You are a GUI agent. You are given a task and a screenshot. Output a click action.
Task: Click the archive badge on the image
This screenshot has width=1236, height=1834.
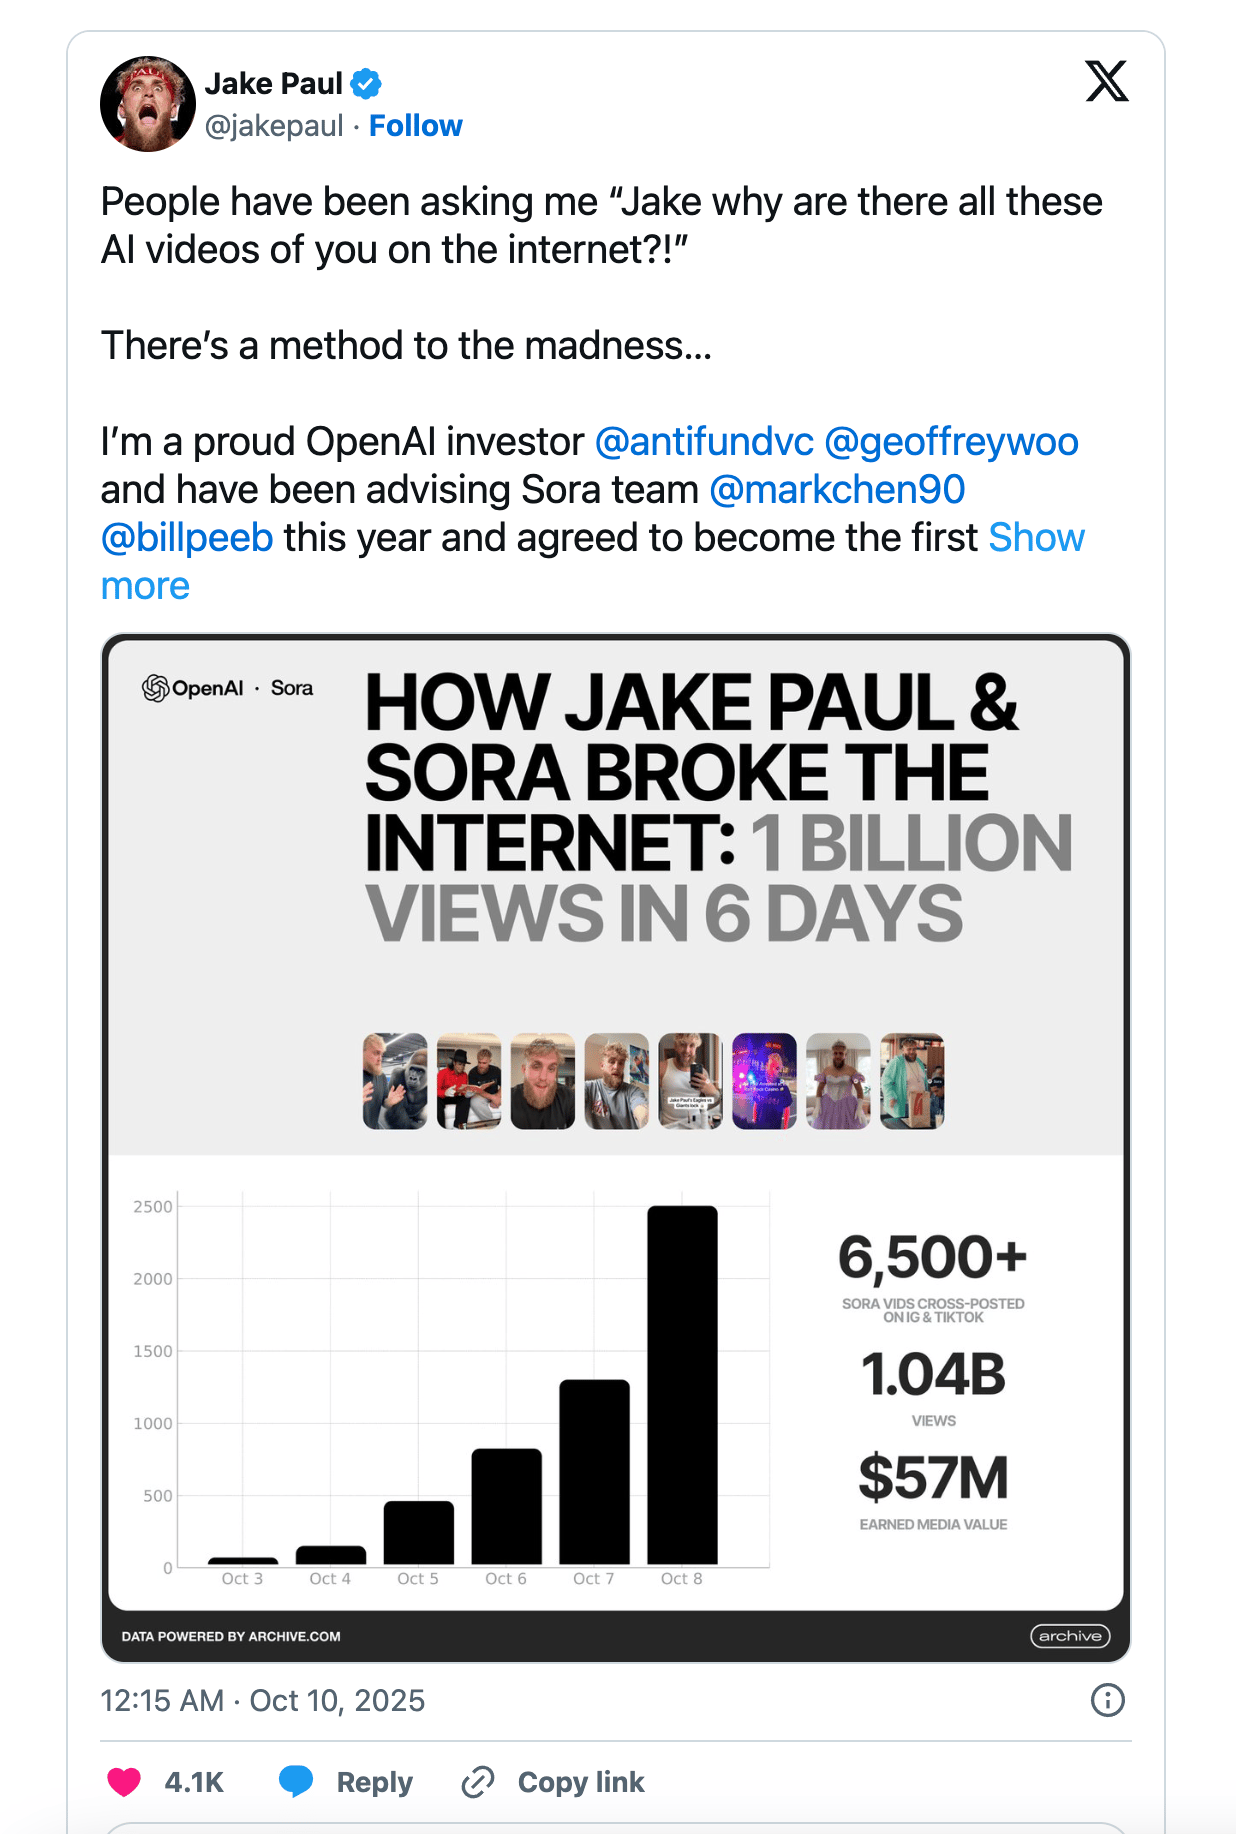1069,1636
